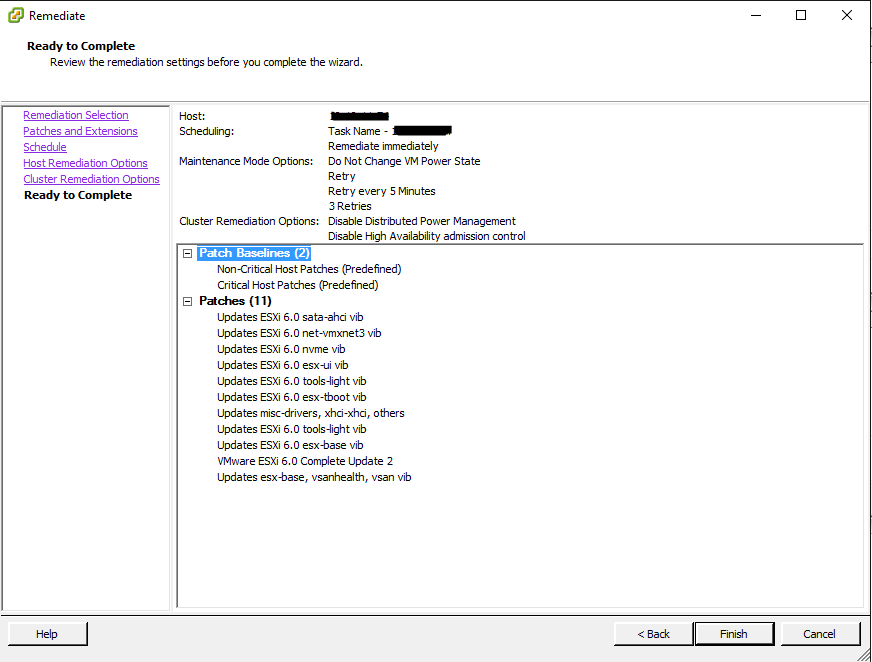The image size is (872, 662).
Task: Select the Patches (11) heading
Action: coord(235,301)
